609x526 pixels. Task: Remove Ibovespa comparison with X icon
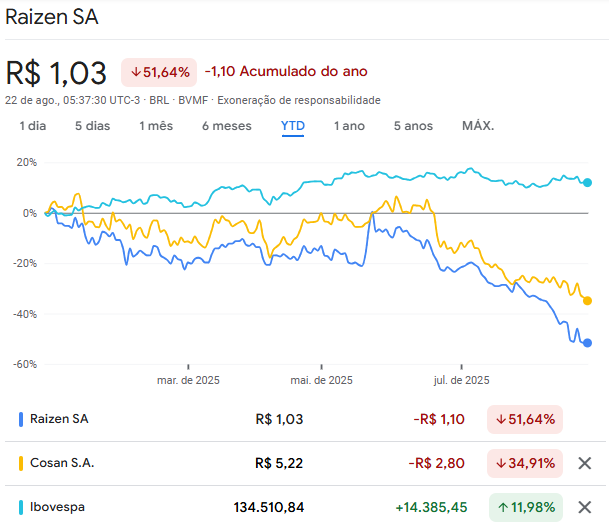(585, 507)
